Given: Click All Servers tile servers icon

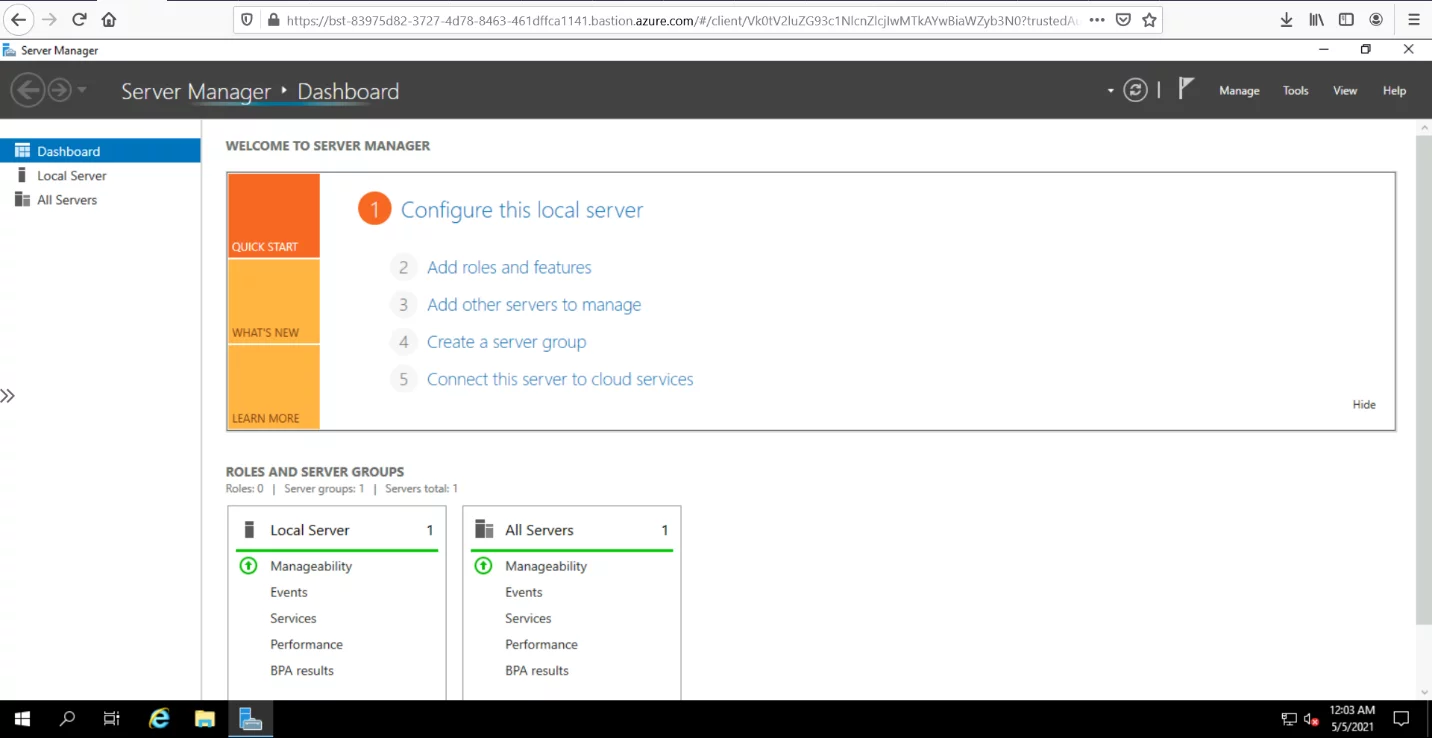Looking at the screenshot, I should point(484,529).
